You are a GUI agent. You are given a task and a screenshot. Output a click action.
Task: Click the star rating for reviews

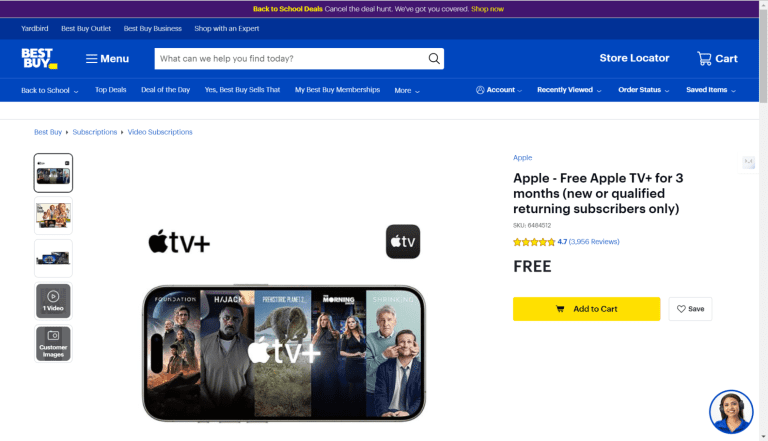(x=534, y=242)
